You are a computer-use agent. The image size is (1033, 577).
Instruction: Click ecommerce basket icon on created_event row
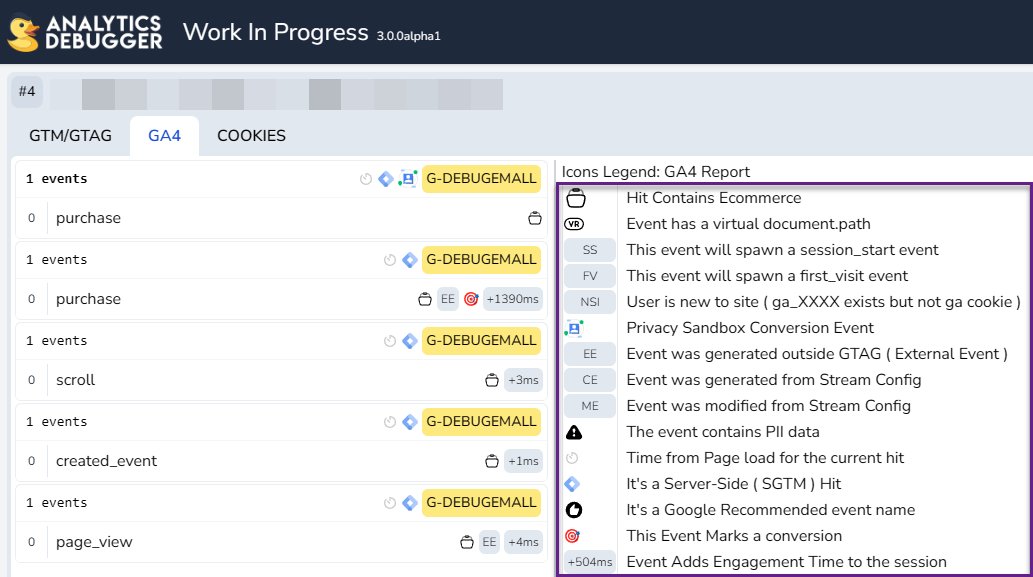(x=491, y=461)
